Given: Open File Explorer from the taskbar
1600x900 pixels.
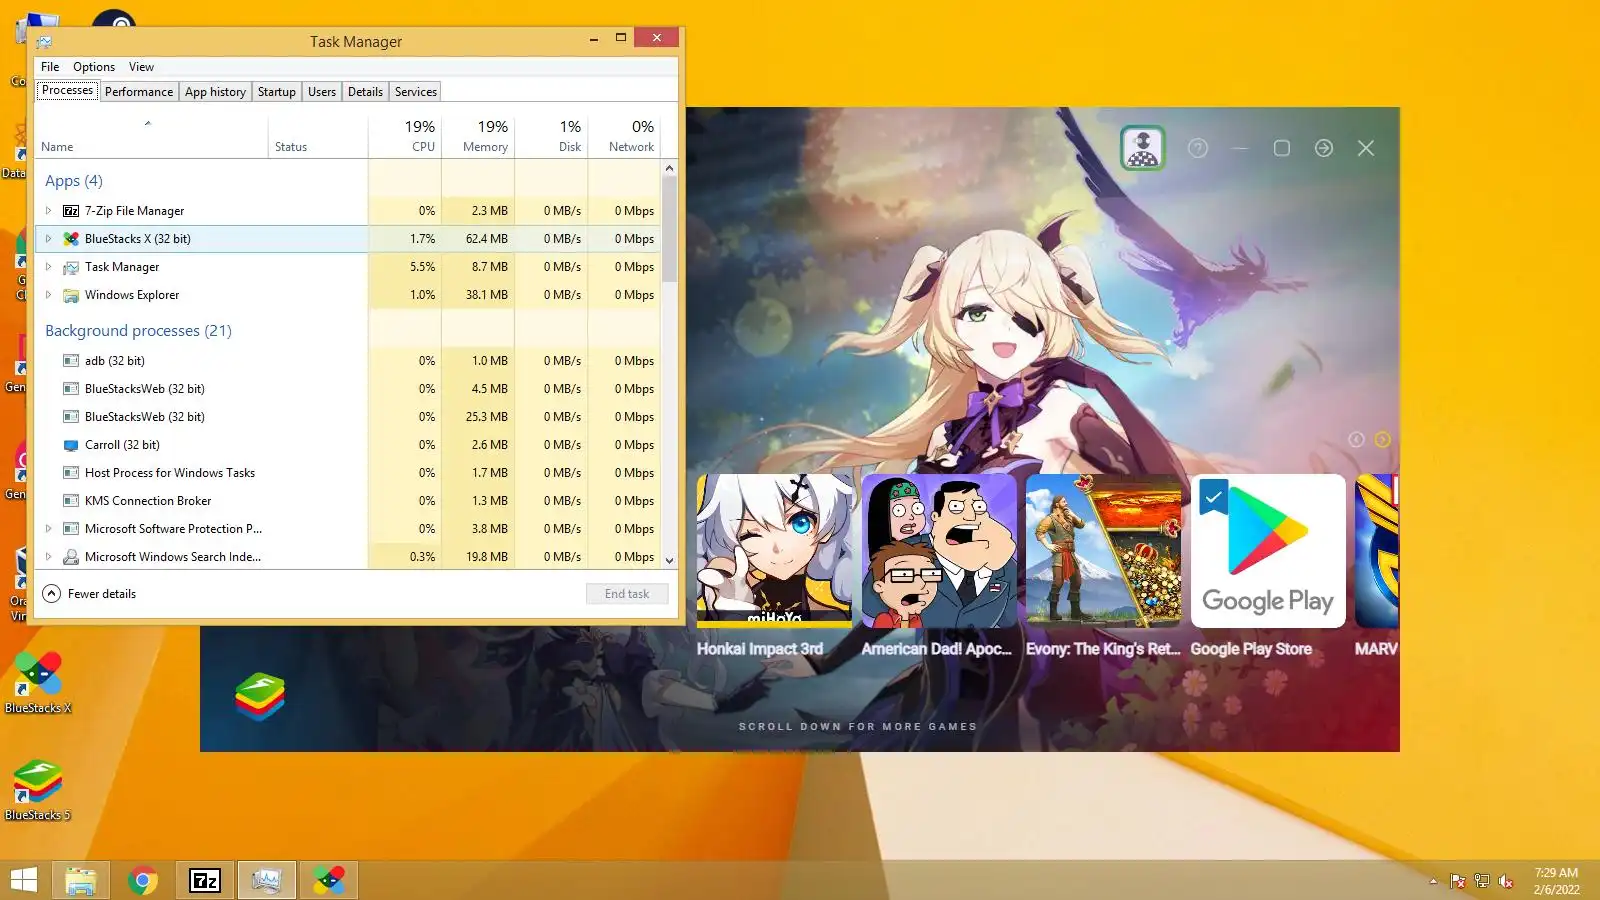Looking at the screenshot, I should tap(81, 880).
